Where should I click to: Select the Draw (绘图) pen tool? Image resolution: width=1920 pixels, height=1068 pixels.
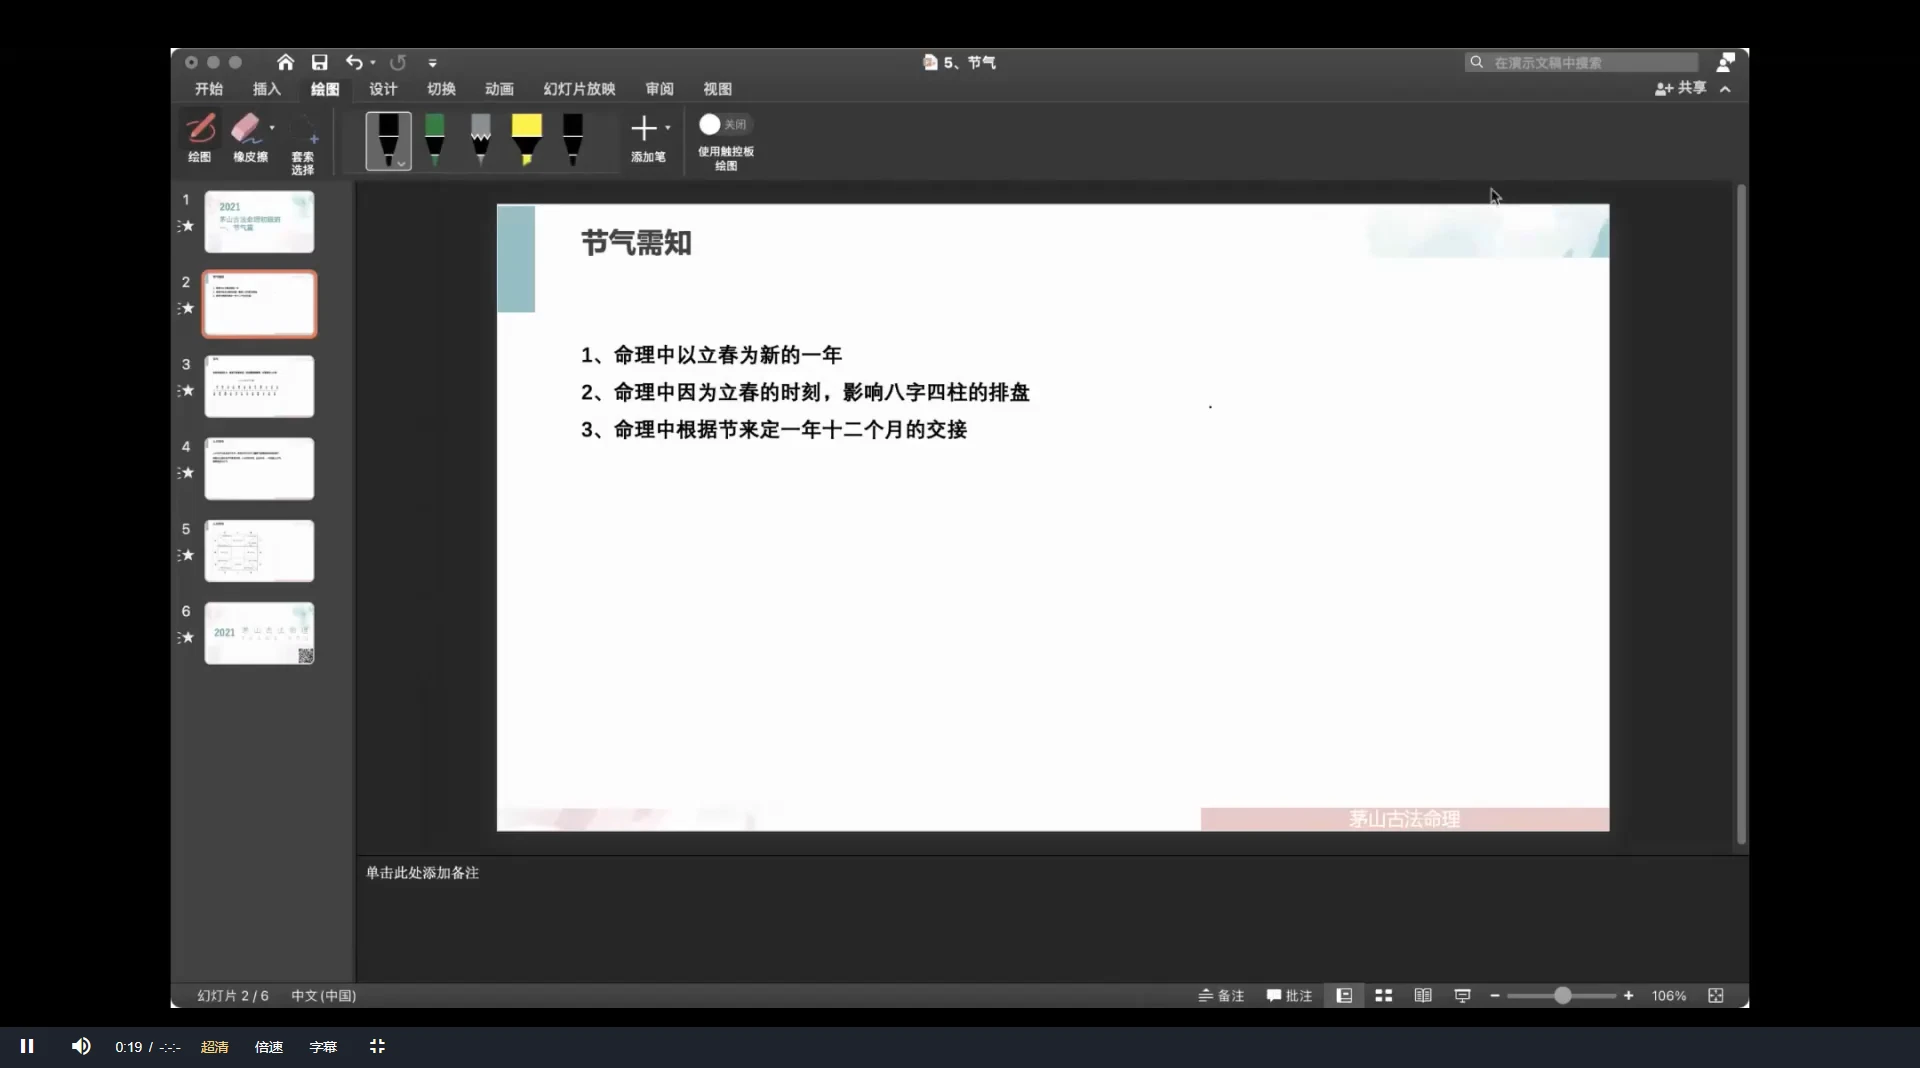[x=200, y=136]
